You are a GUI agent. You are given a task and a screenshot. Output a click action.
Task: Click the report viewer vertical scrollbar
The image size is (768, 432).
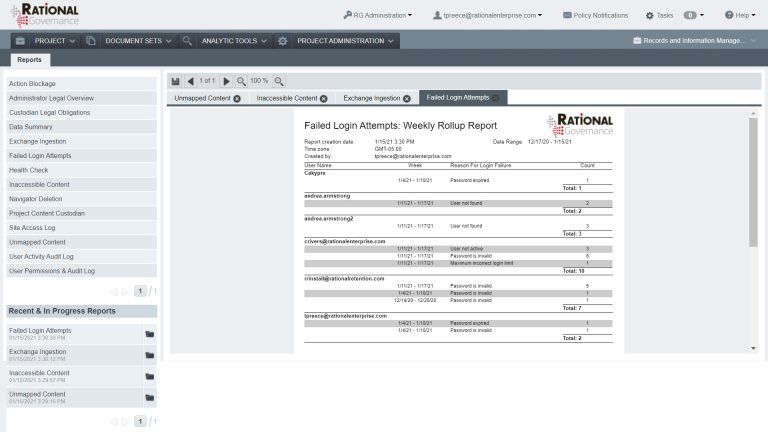[x=753, y=182]
